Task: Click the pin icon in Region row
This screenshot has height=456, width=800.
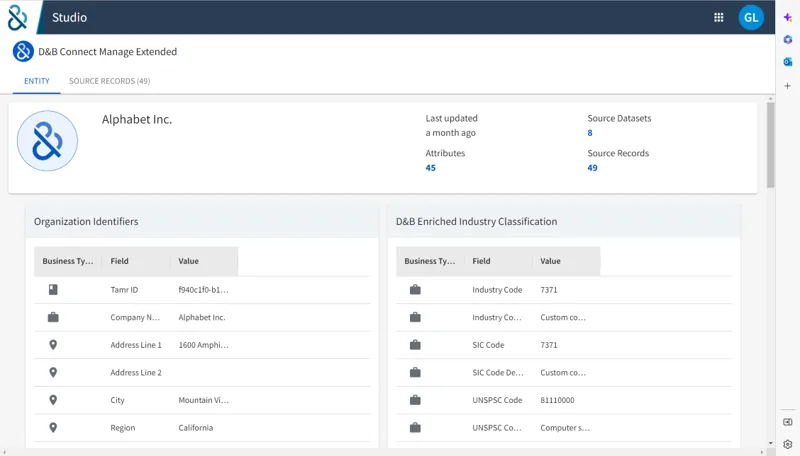Action: click(53, 427)
